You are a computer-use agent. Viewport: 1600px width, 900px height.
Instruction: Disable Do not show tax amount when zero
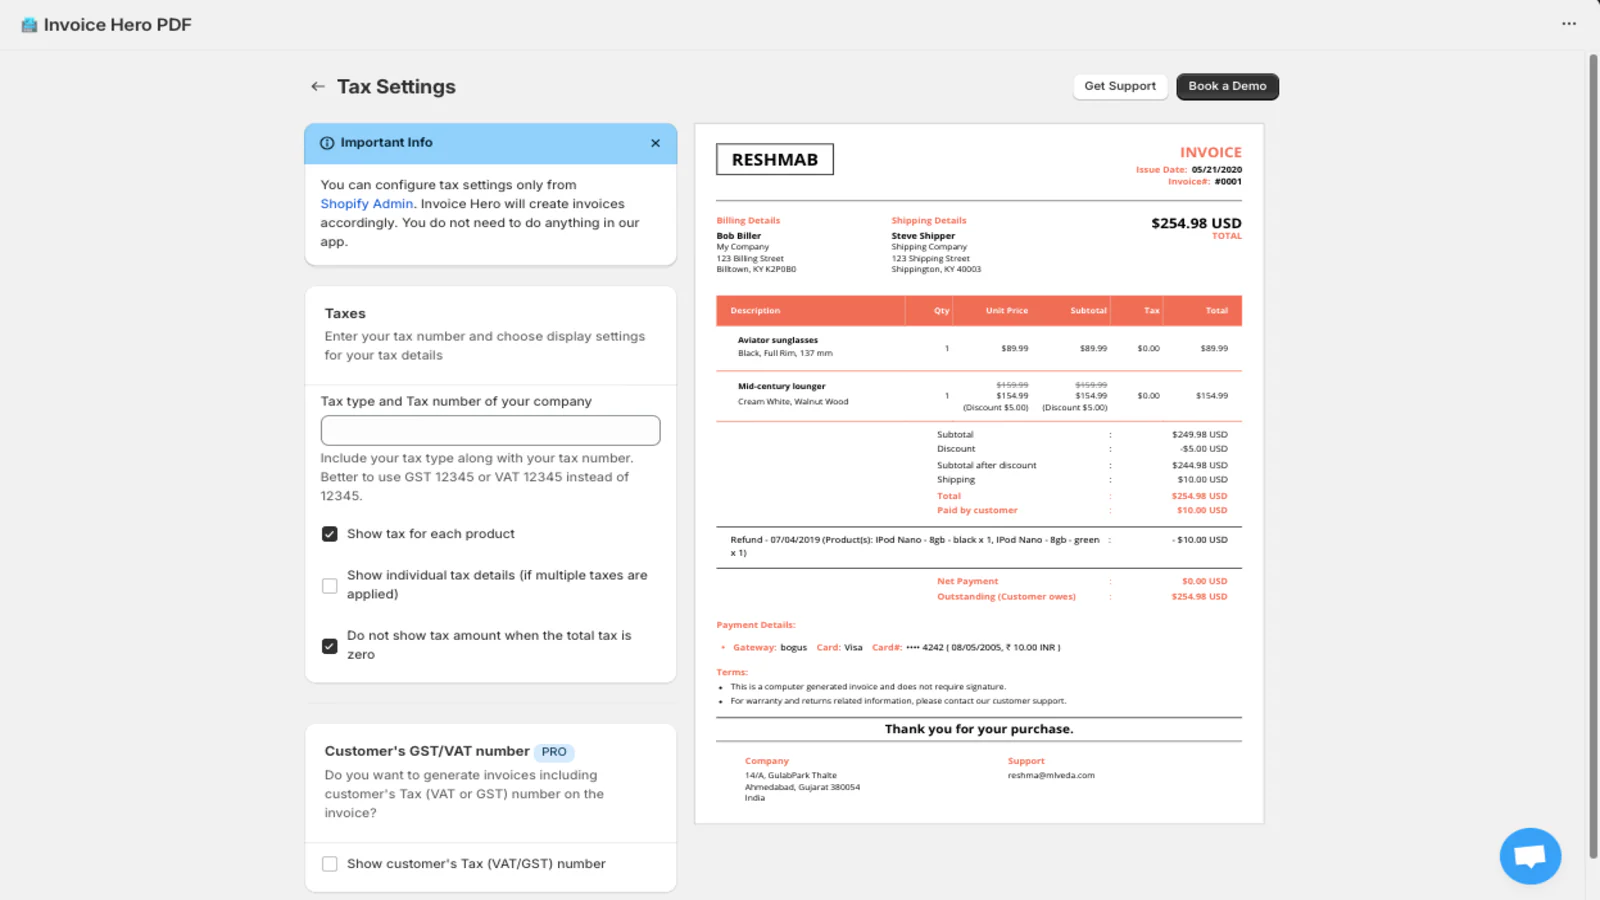tap(330, 646)
